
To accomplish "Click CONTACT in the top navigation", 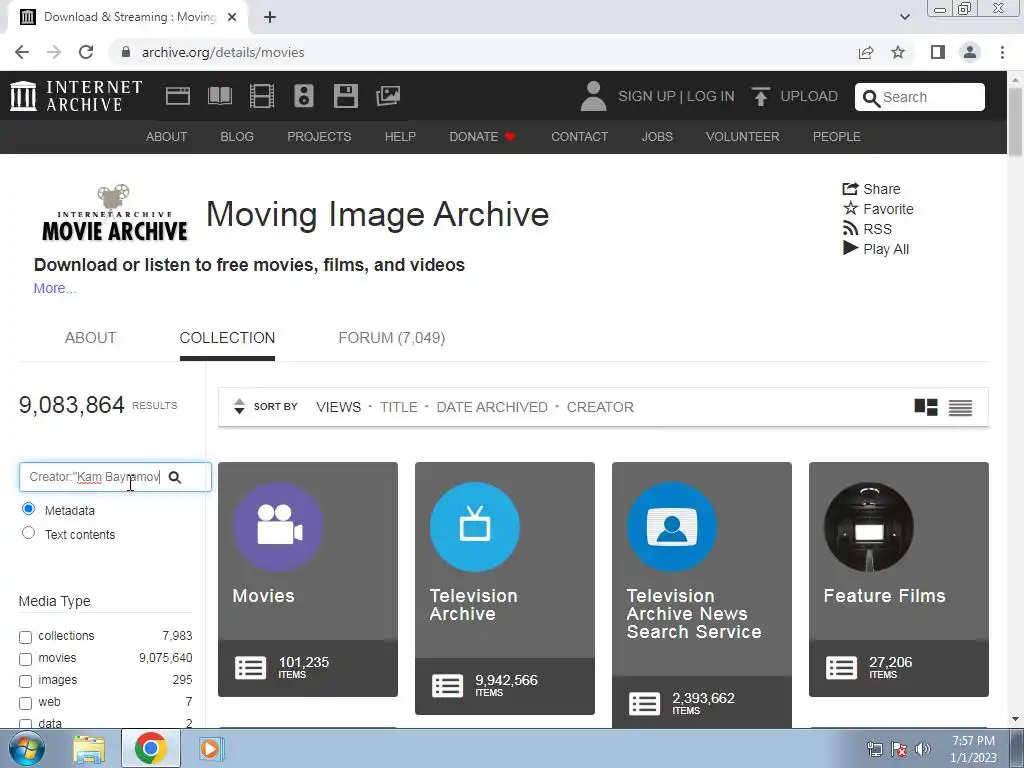I will tap(579, 136).
